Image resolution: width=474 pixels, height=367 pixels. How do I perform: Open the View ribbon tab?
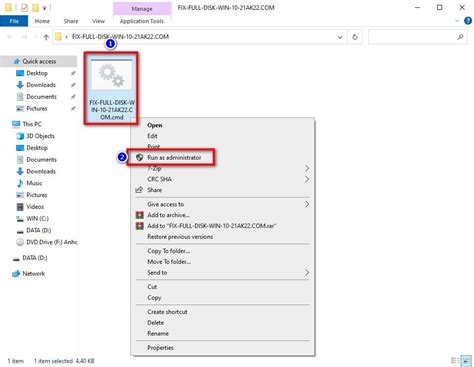tap(98, 21)
